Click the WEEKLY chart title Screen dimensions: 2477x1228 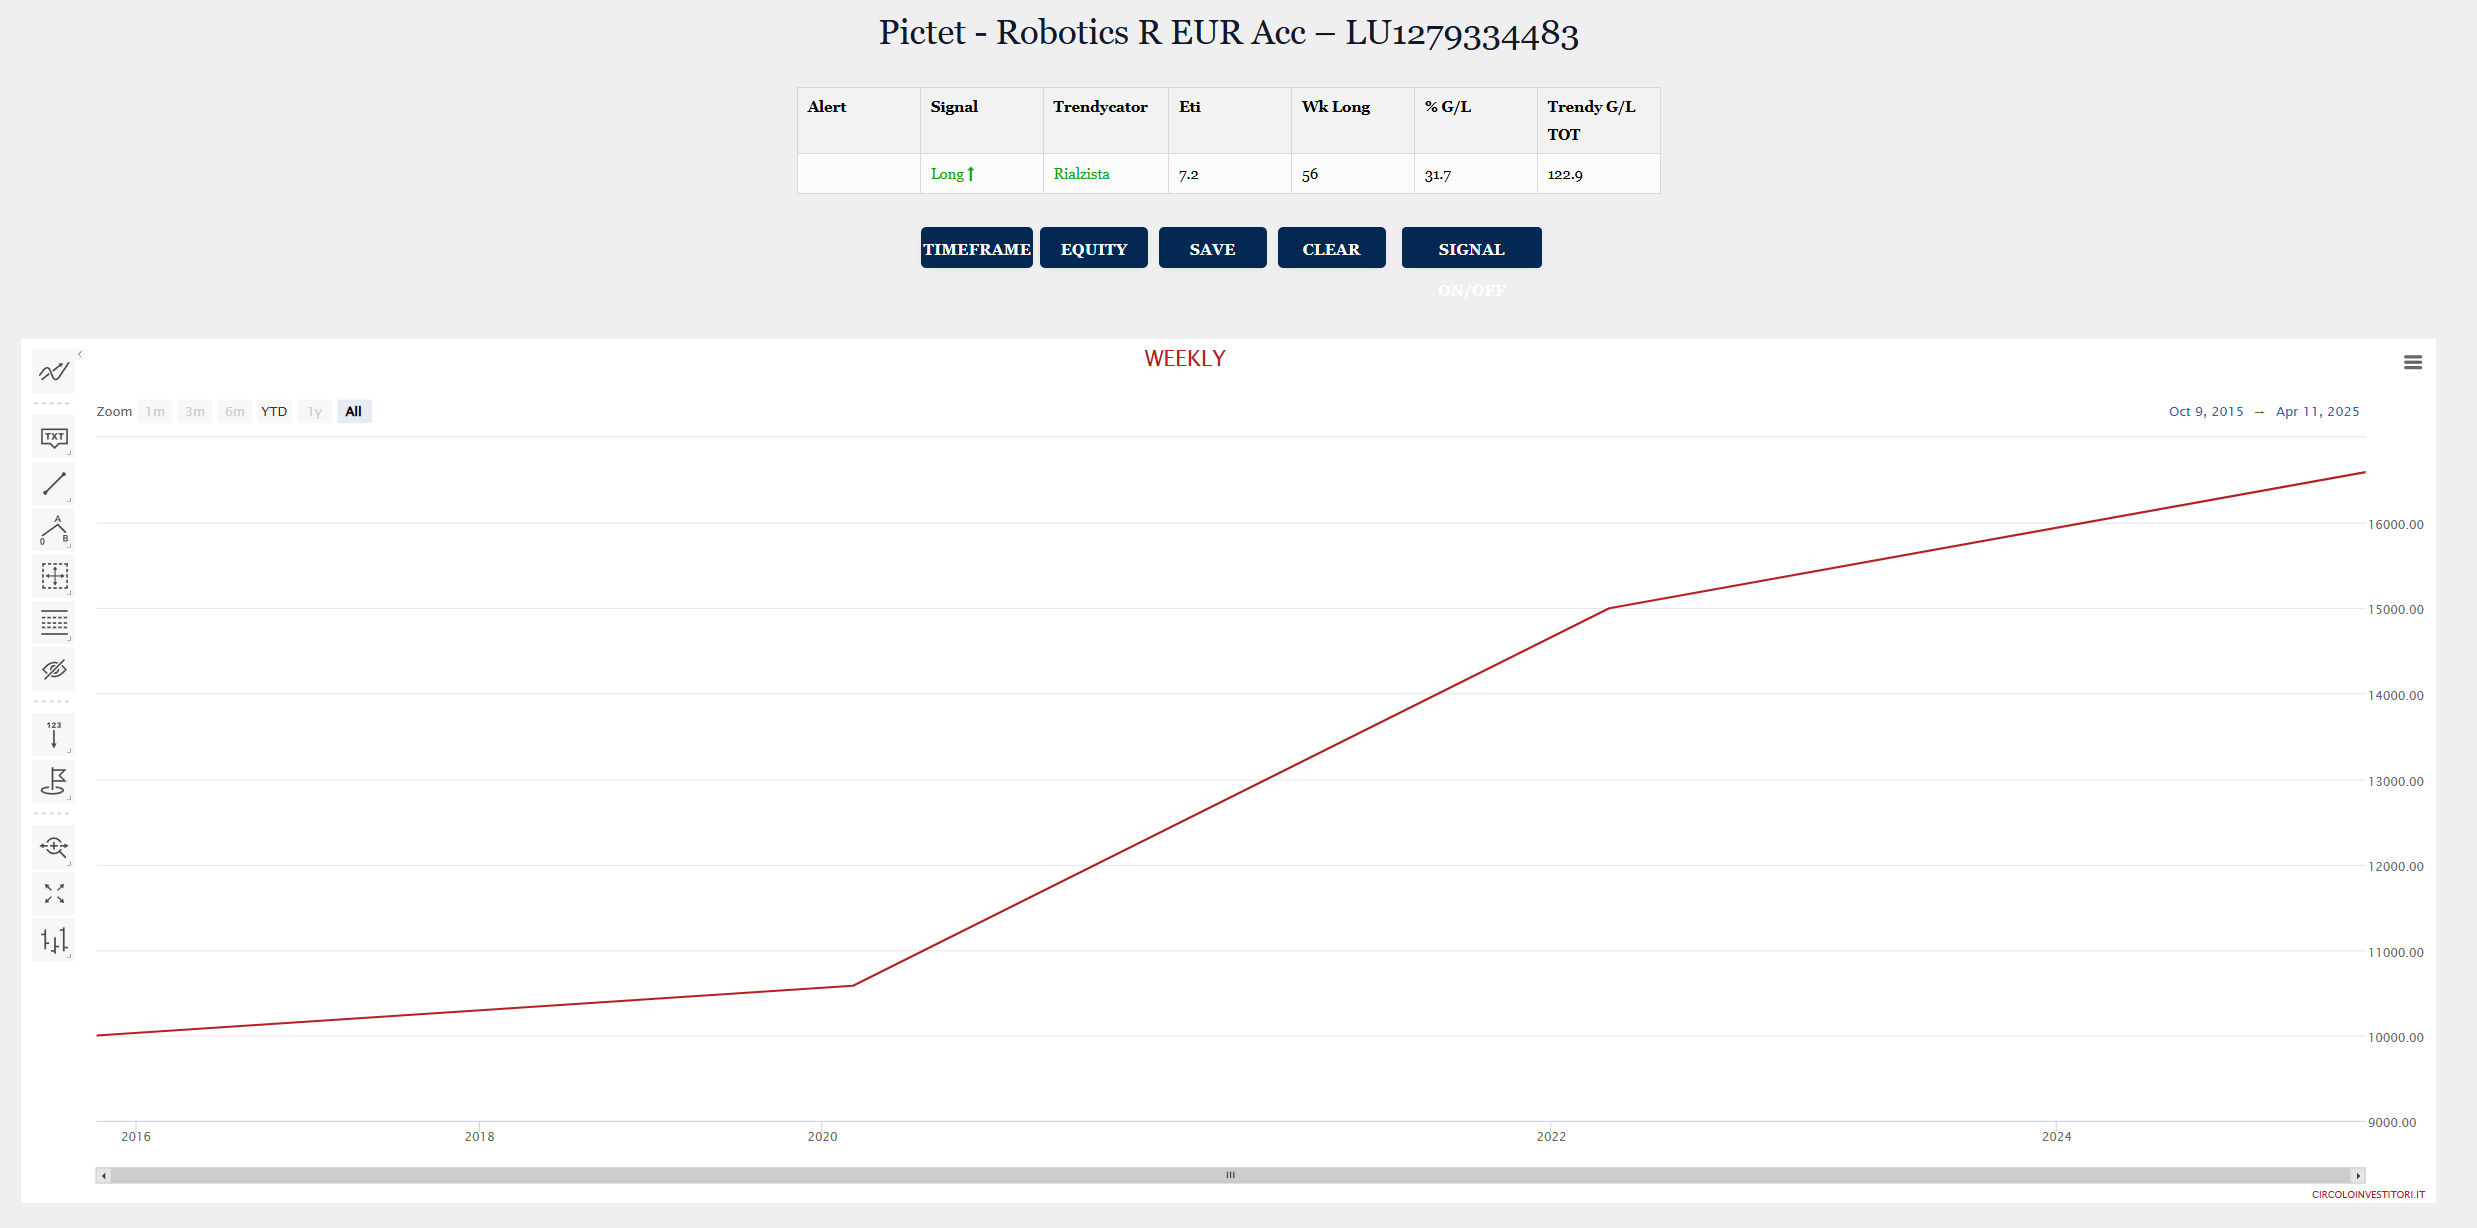tap(1185, 359)
